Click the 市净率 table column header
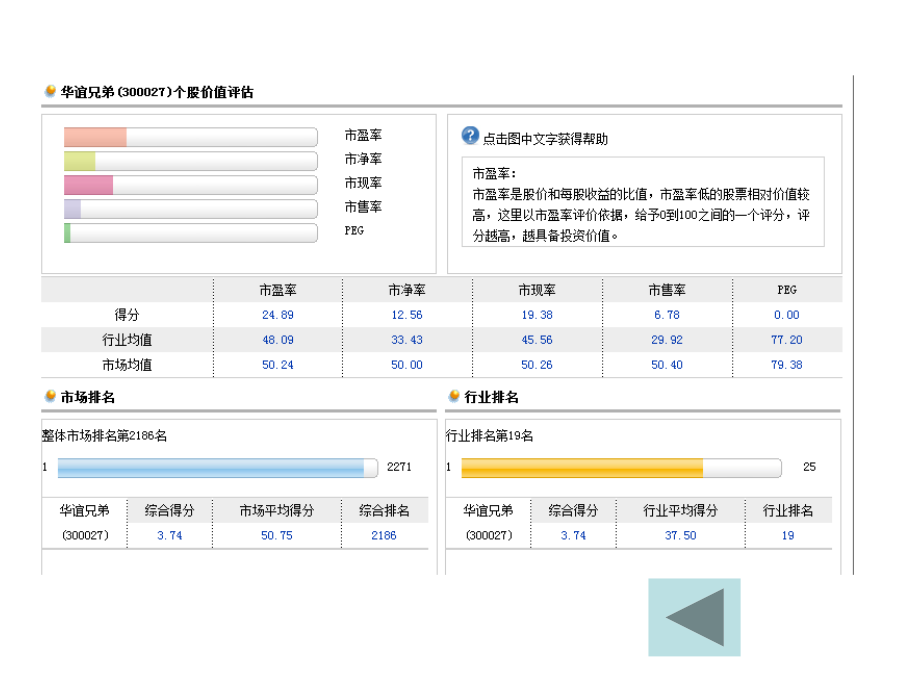This screenshot has height=675, width=900. 407,290
